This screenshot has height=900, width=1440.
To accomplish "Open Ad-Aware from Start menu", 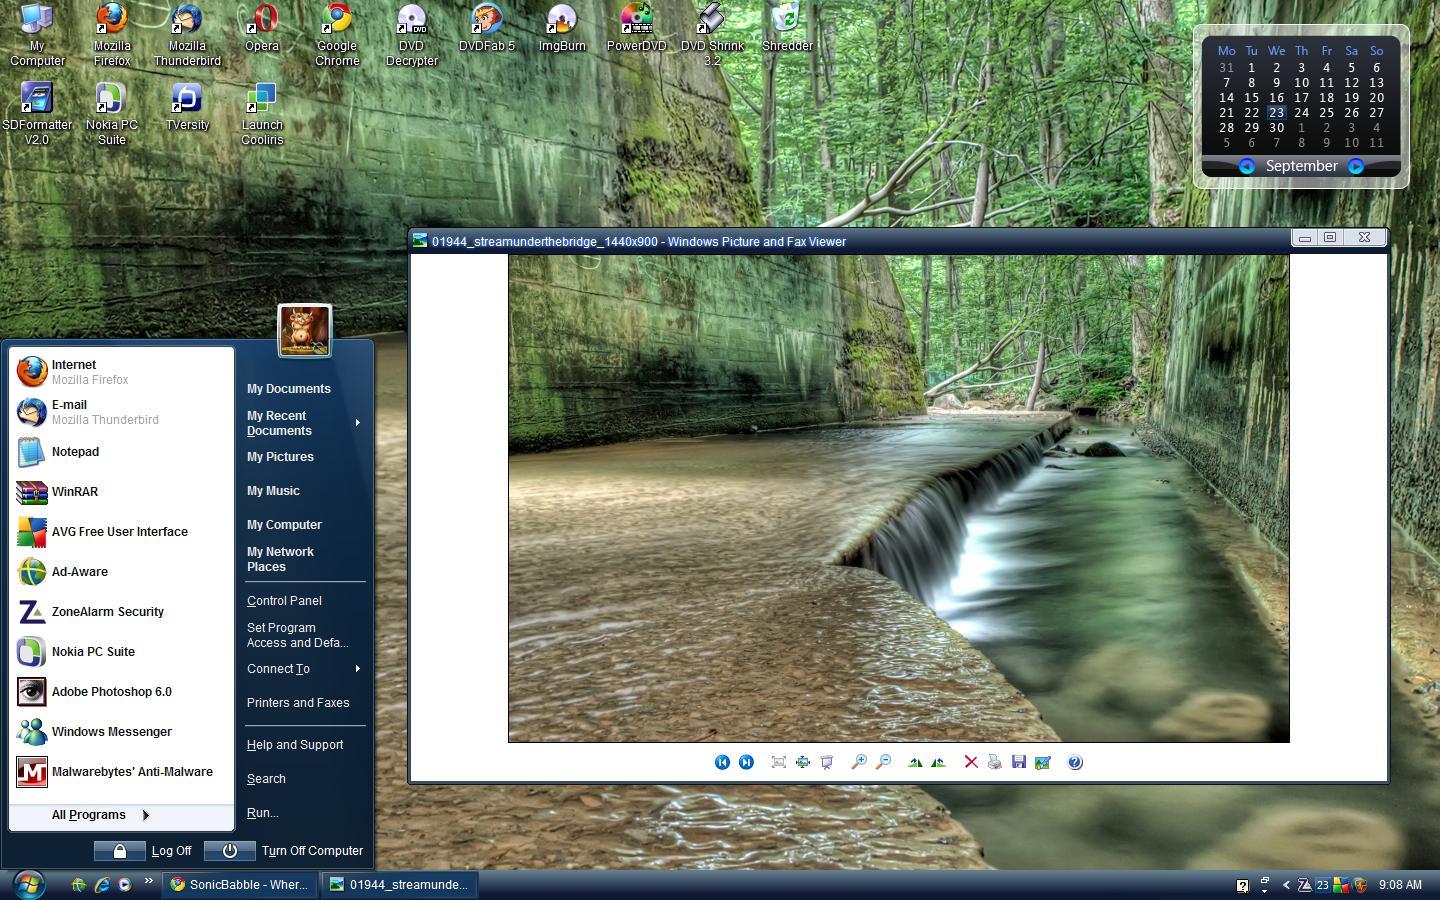I will point(121,572).
